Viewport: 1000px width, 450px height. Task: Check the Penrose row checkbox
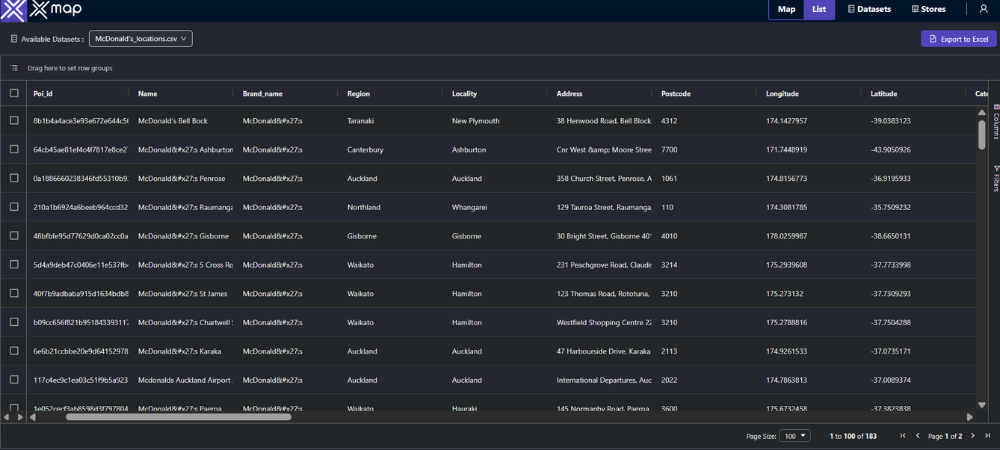point(14,178)
